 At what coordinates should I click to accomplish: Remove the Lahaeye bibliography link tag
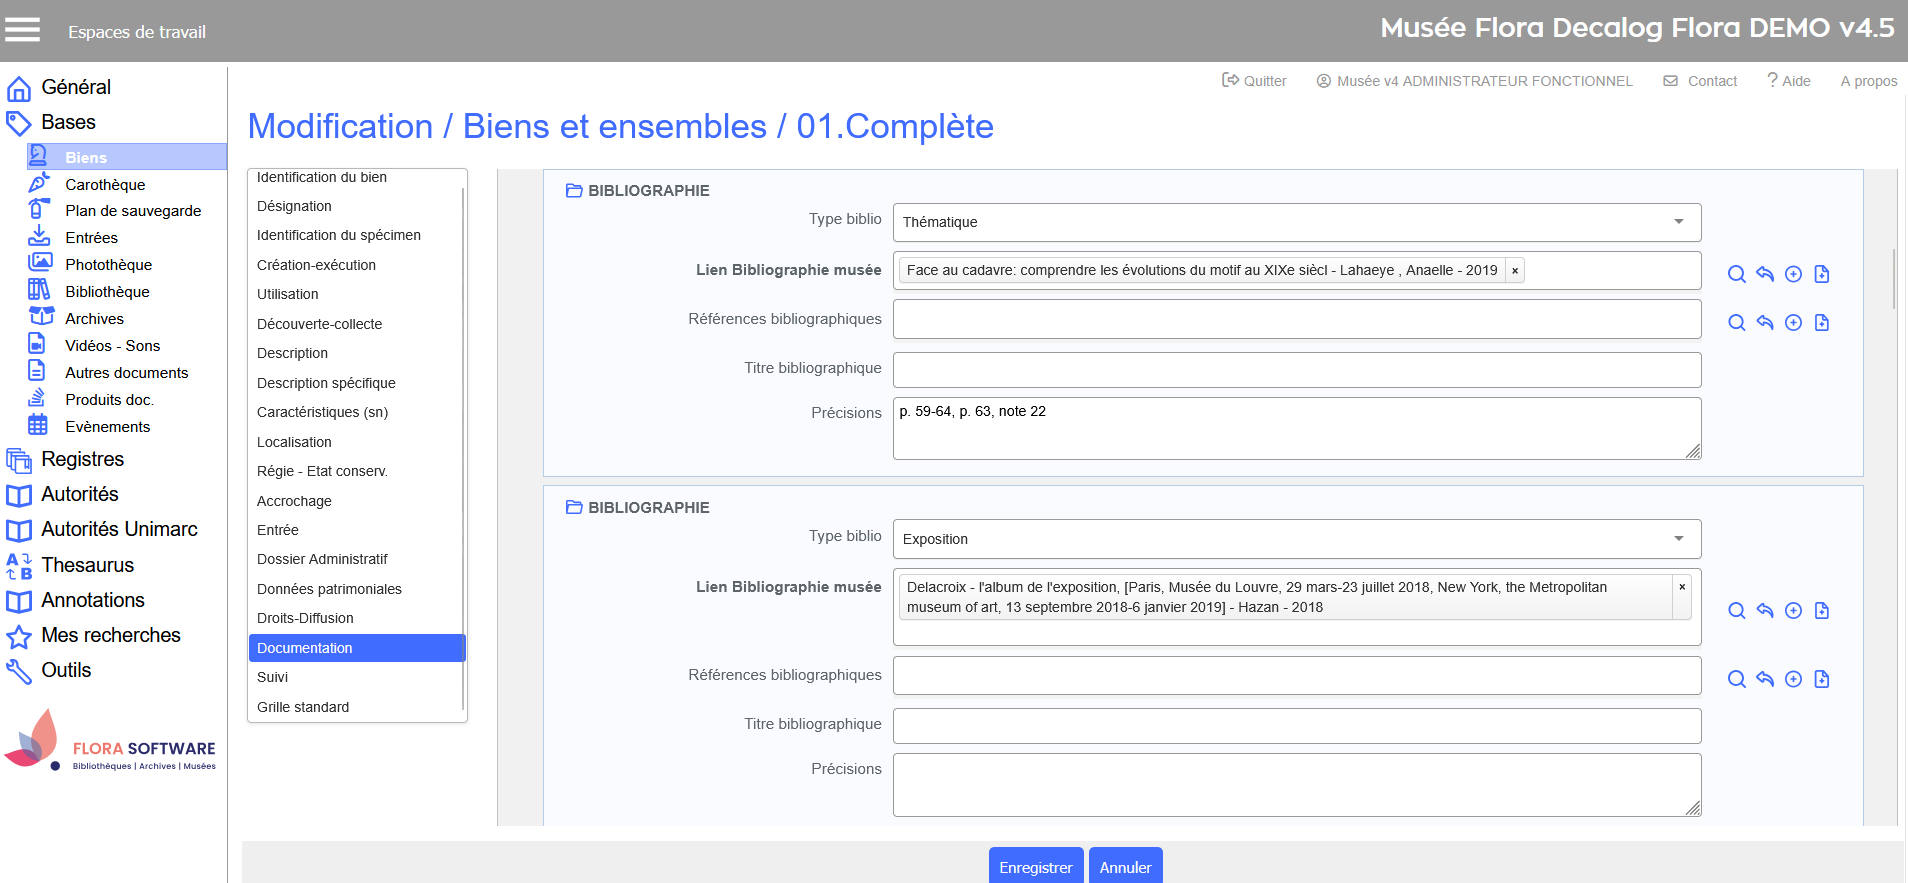click(x=1515, y=271)
